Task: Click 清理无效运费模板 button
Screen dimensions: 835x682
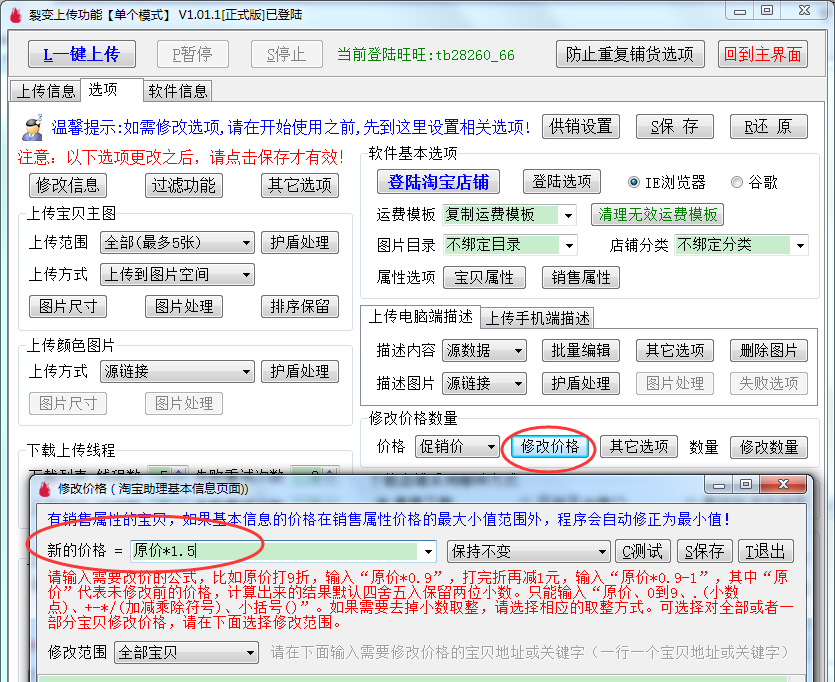Action: (x=658, y=215)
